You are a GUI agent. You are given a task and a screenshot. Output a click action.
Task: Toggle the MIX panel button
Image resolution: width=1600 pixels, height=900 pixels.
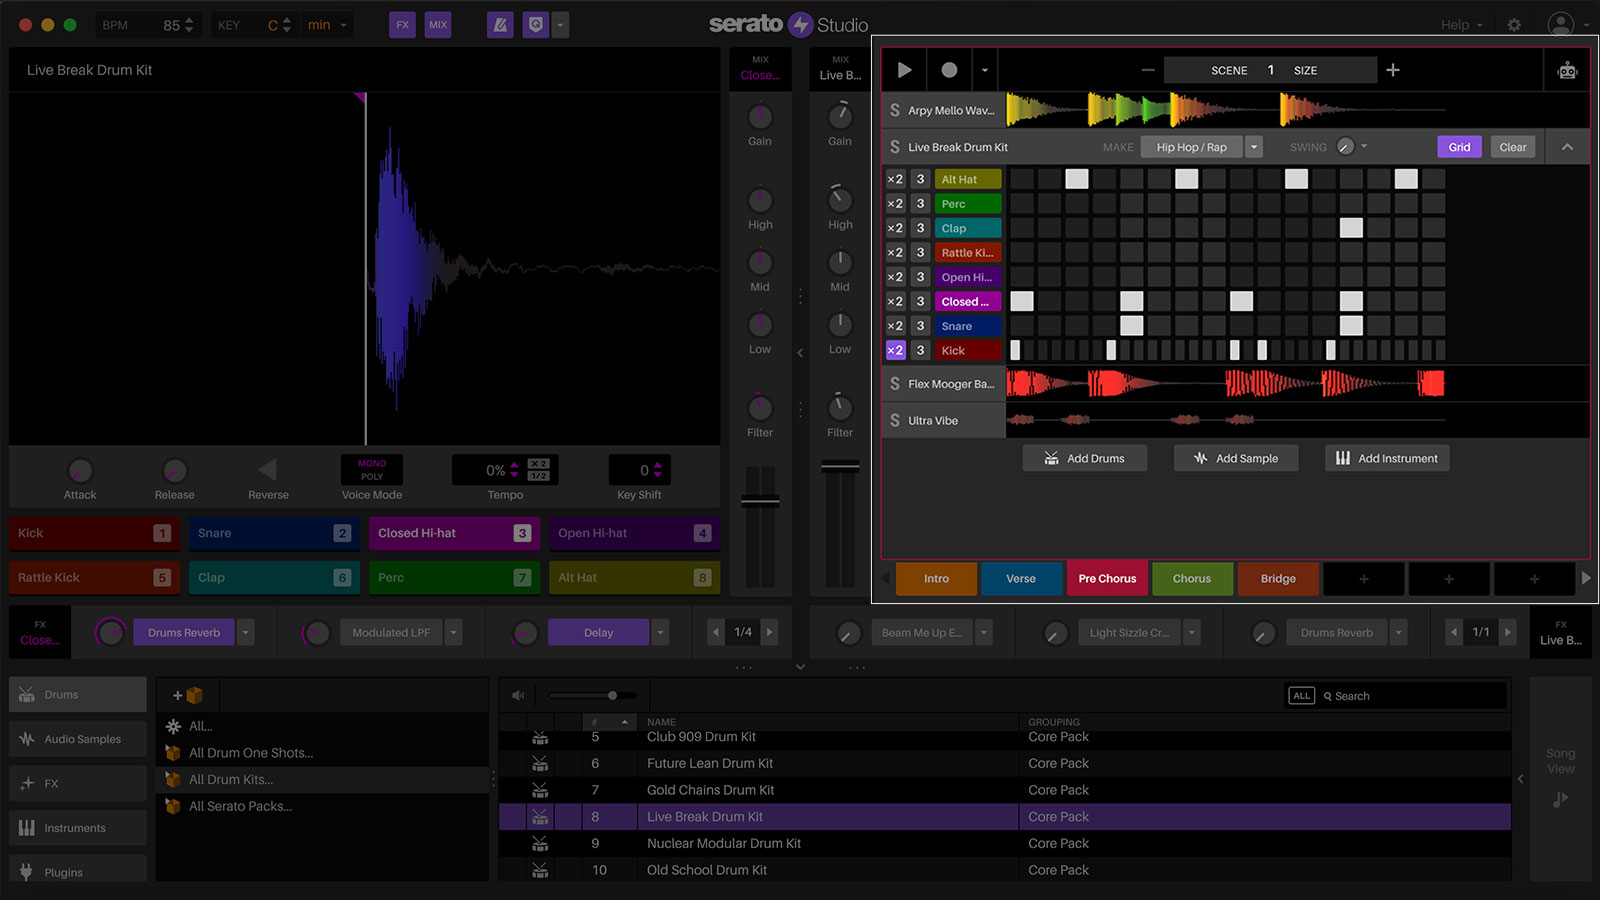tap(438, 25)
